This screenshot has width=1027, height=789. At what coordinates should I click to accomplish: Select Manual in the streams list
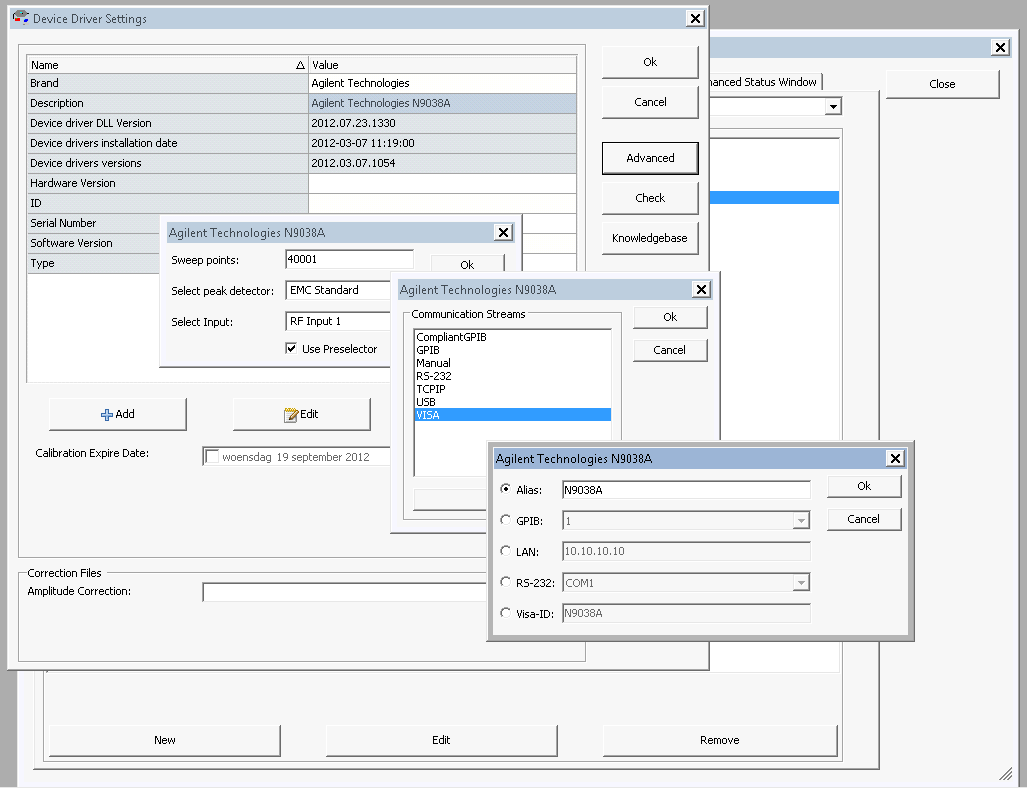click(513, 363)
